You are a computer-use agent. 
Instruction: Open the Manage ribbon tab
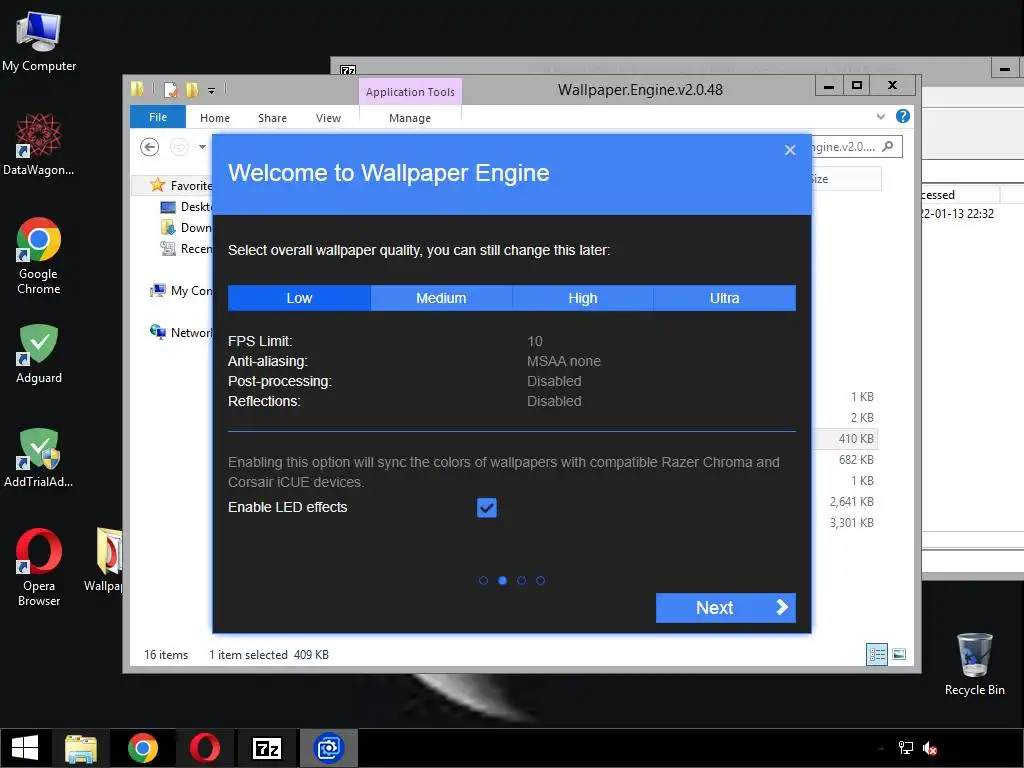(x=410, y=118)
